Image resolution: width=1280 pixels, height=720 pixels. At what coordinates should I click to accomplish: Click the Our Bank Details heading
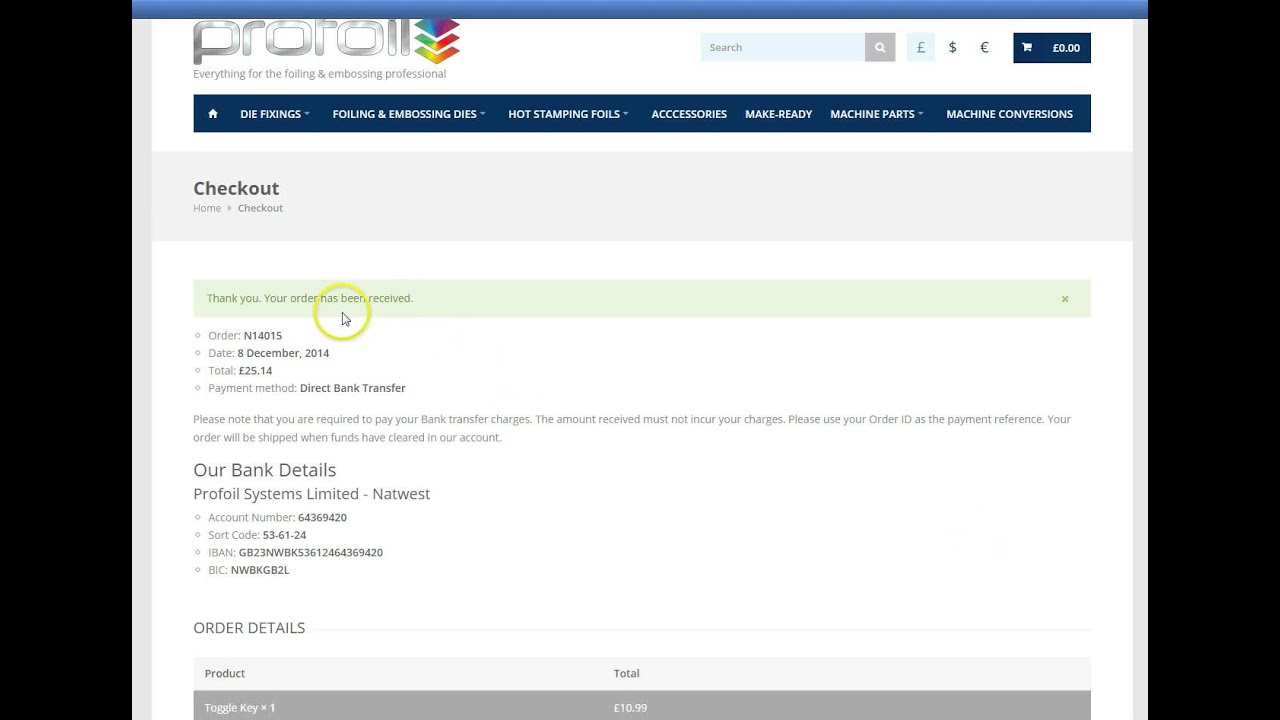click(x=264, y=470)
